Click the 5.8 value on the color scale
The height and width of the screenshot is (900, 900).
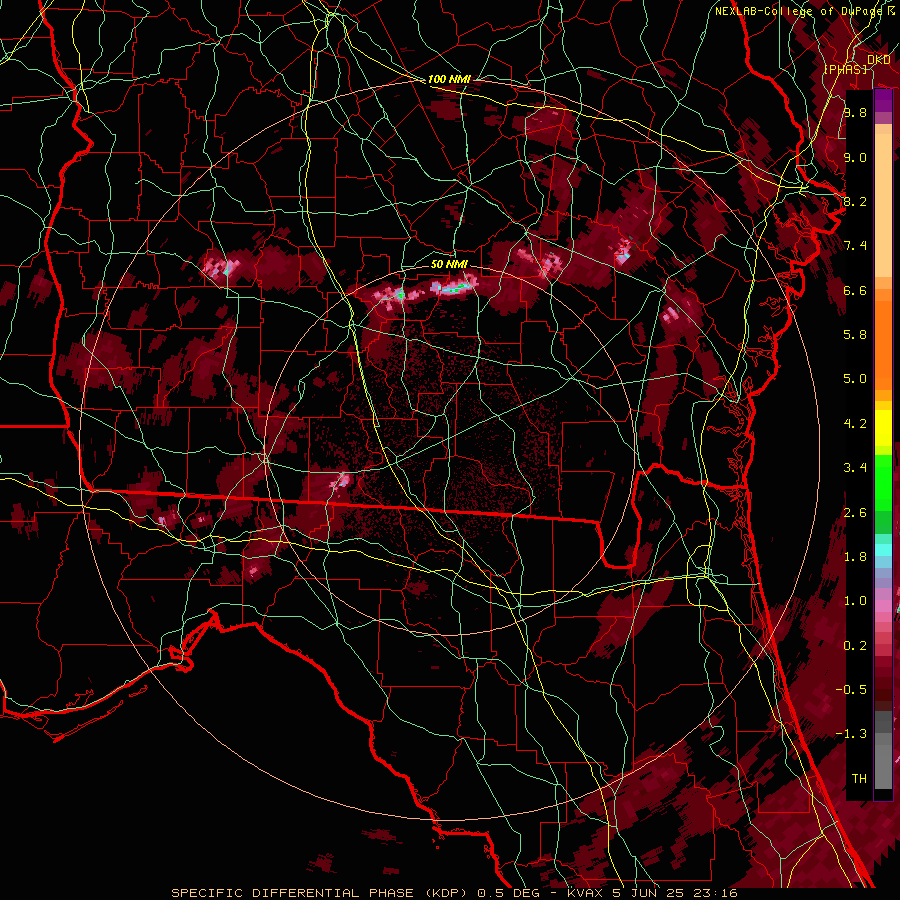855,335
